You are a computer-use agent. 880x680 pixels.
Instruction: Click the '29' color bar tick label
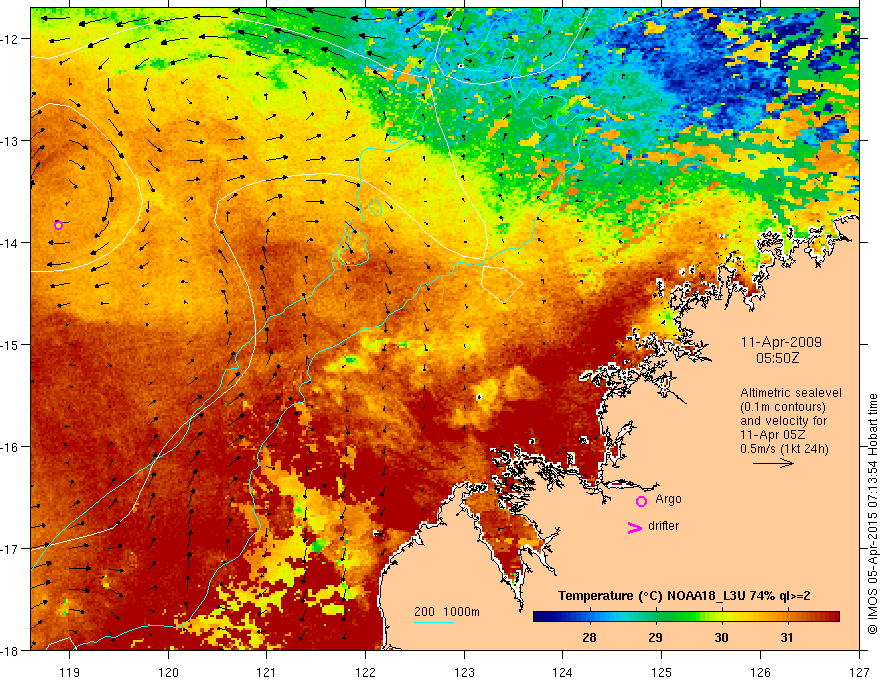655,637
